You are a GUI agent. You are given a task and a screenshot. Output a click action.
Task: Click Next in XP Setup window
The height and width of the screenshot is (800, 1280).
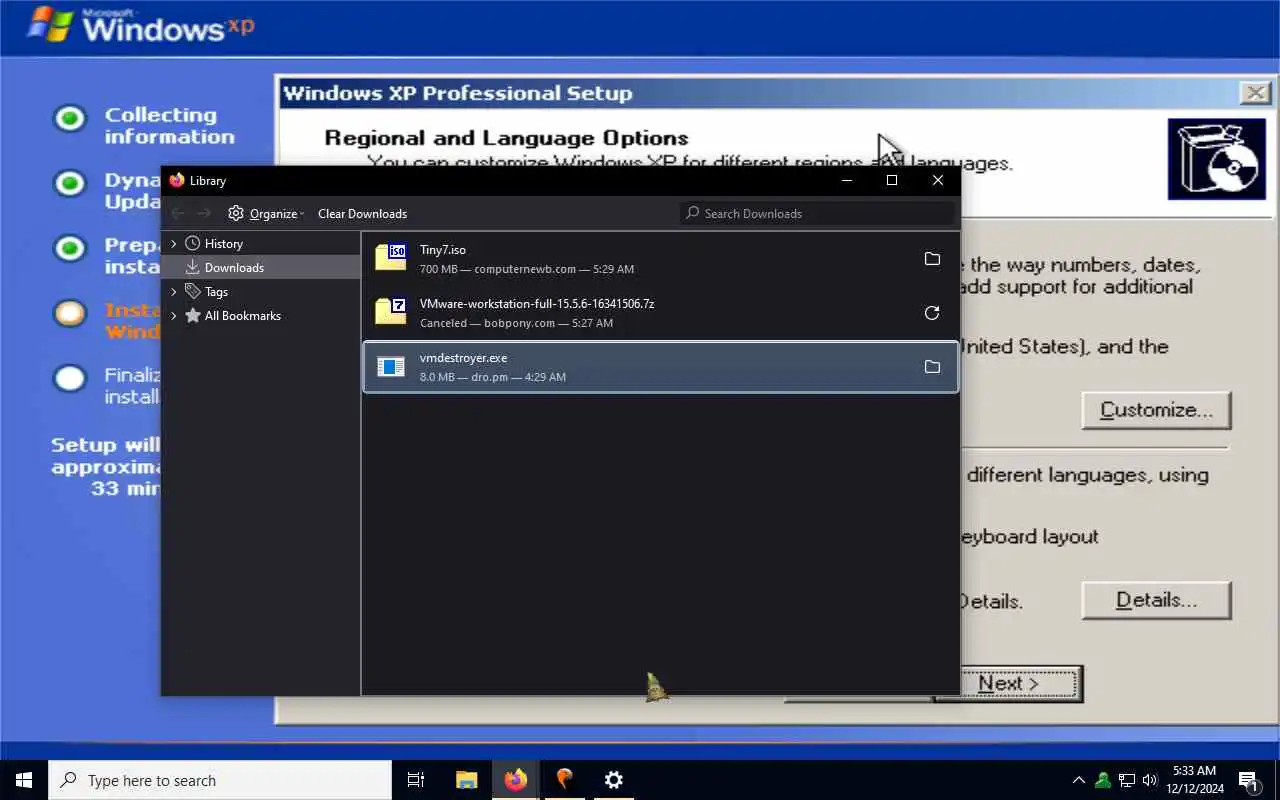tap(1008, 684)
